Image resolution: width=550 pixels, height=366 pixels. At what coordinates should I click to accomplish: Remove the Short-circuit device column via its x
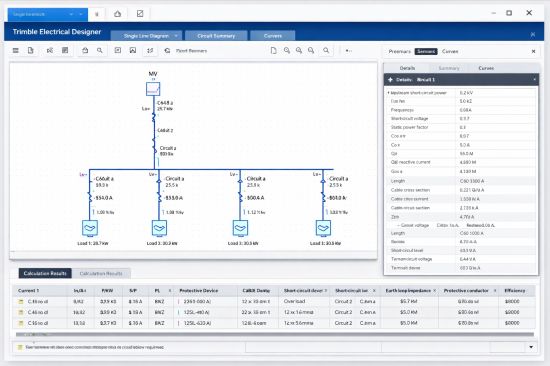click(x=326, y=291)
